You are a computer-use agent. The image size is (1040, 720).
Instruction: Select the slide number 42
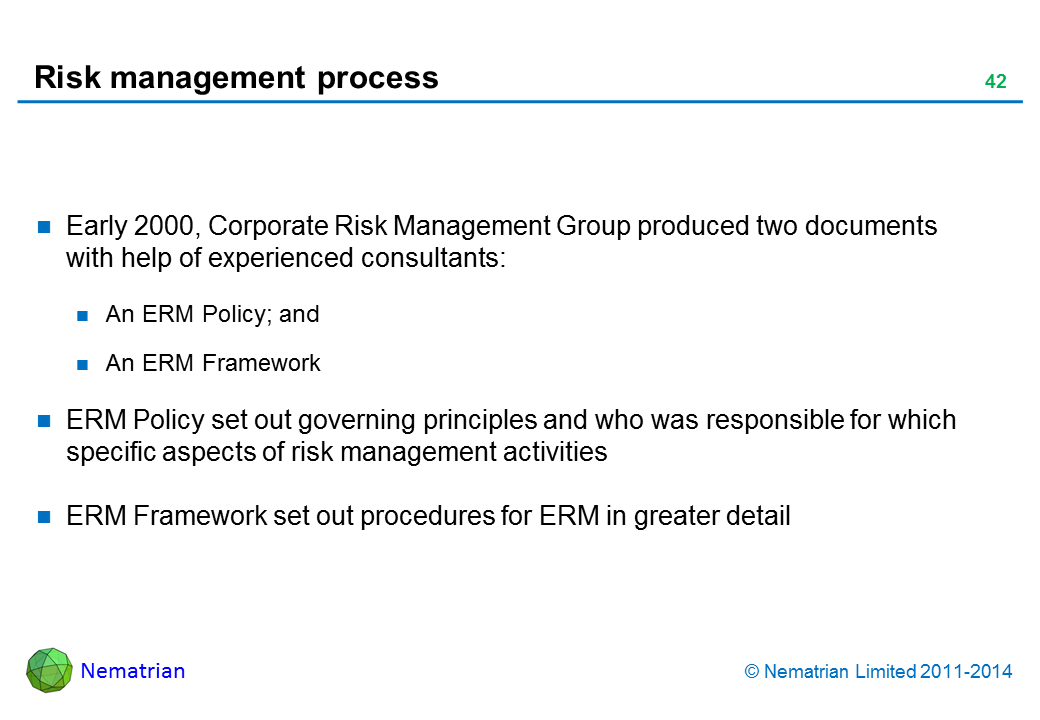pos(994,82)
